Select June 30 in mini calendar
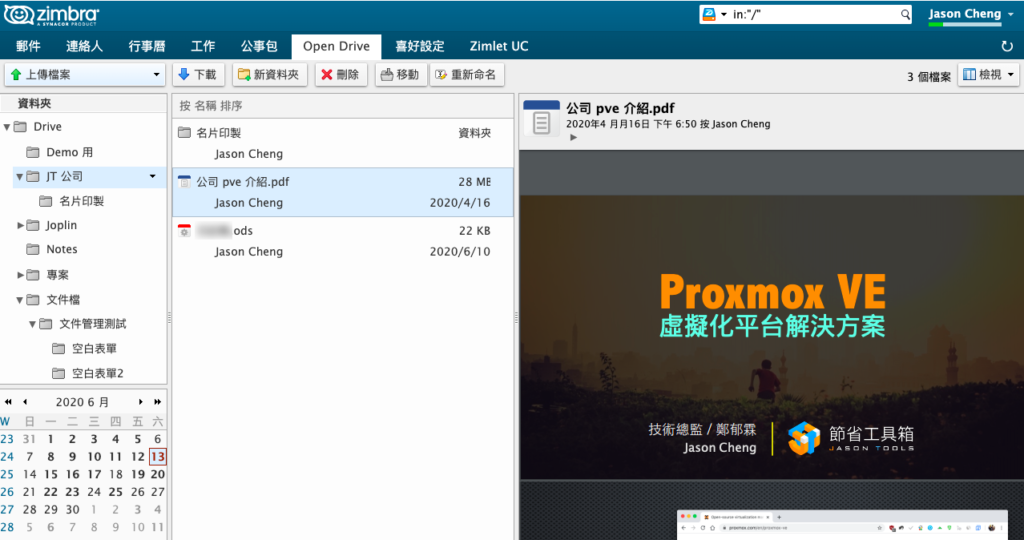The height and width of the screenshot is (540, 1024). (x=72, y=509)
